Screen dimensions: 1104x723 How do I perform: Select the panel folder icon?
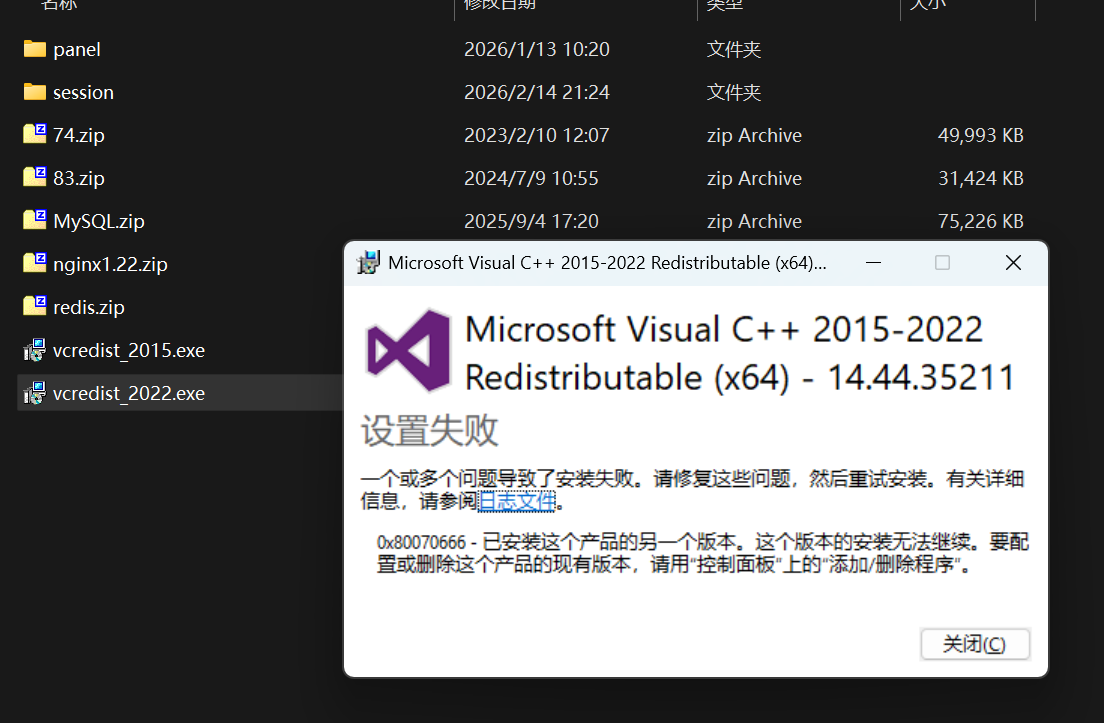point(34,49)
